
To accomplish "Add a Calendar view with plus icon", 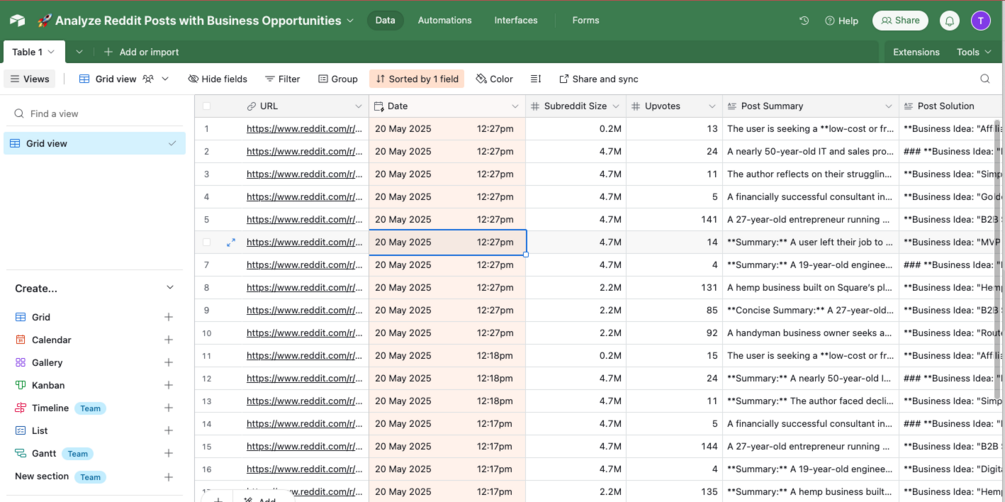I will coord(169,340).
